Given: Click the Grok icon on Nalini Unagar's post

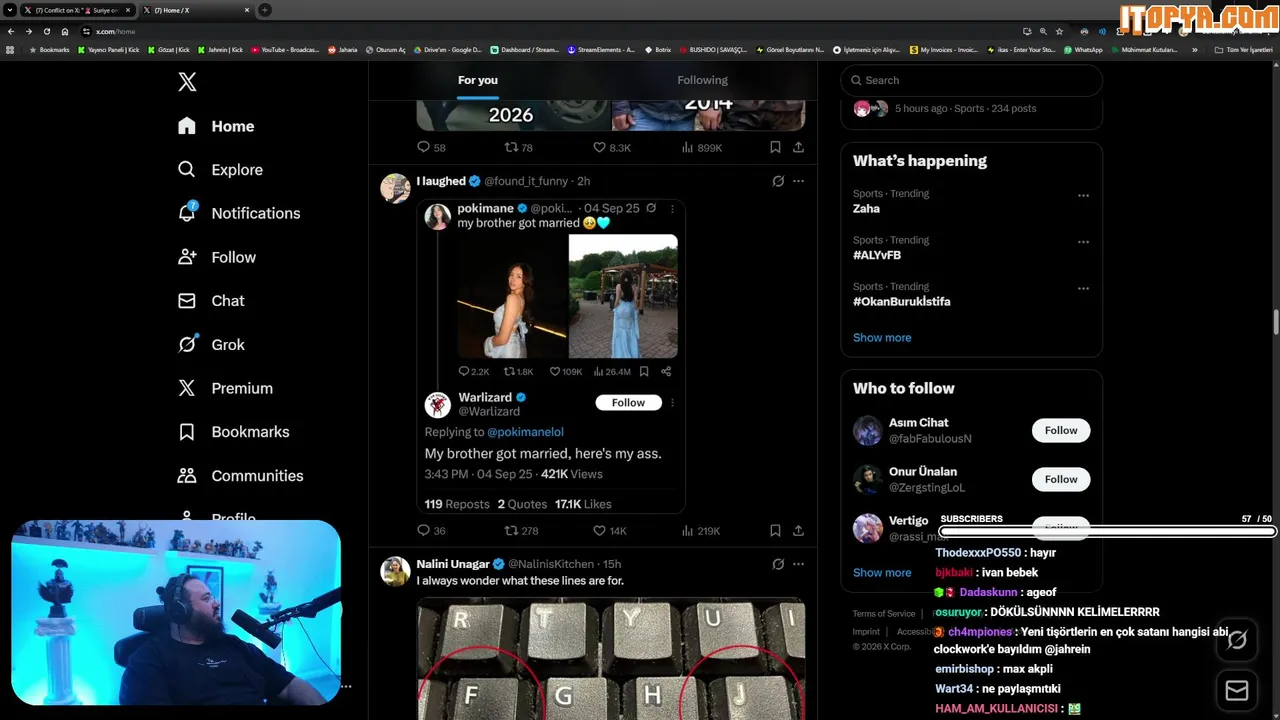Looking at the screenshot, I should (x=778, y=564).
